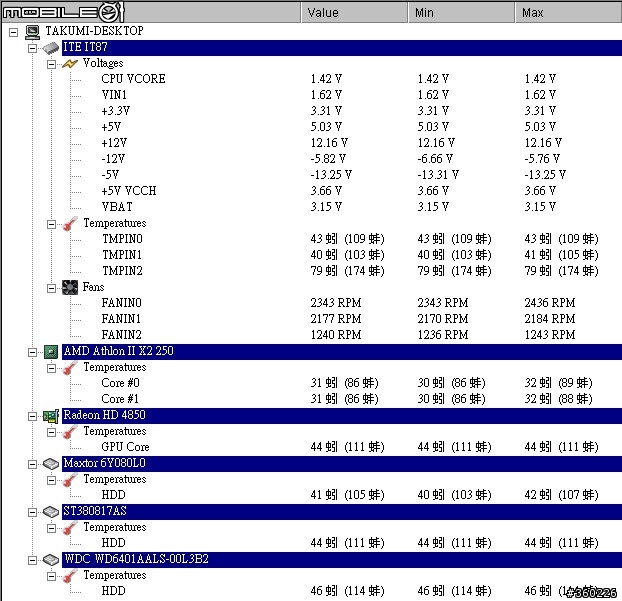Image resolution: width=622 pixels, height=601 pixels.
Task: Select the CPU VCORE voltage row
Action: click(133, 79)
